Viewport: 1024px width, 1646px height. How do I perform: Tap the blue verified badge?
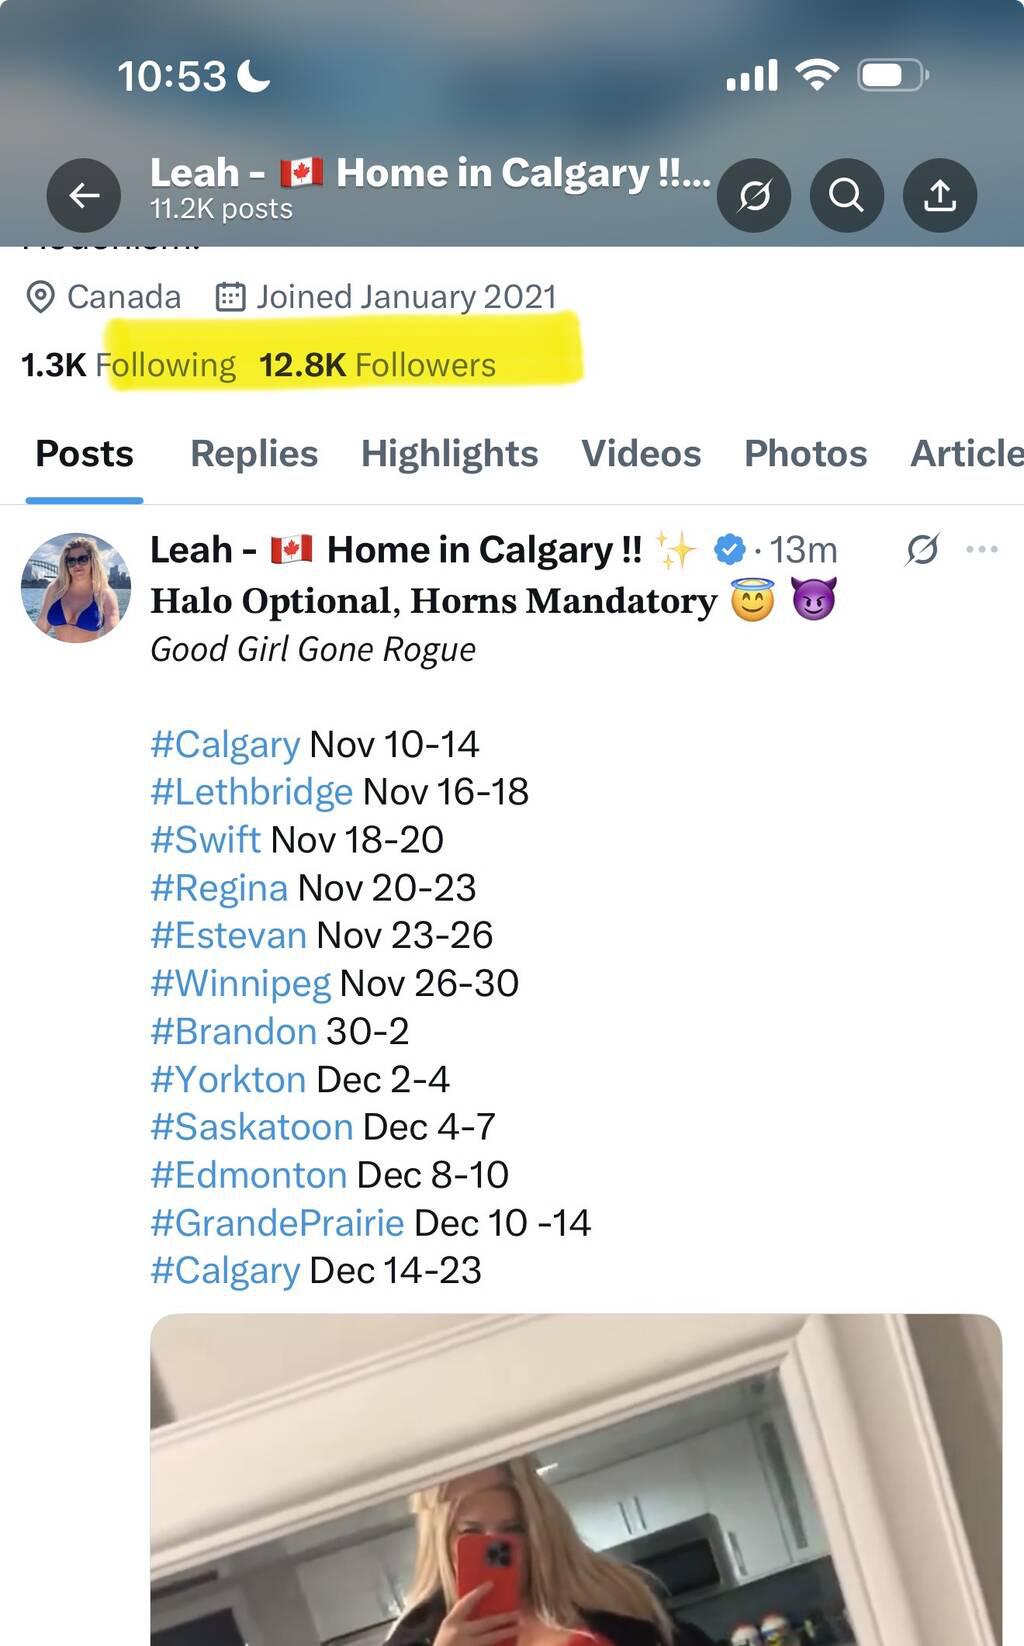[730, 549]
